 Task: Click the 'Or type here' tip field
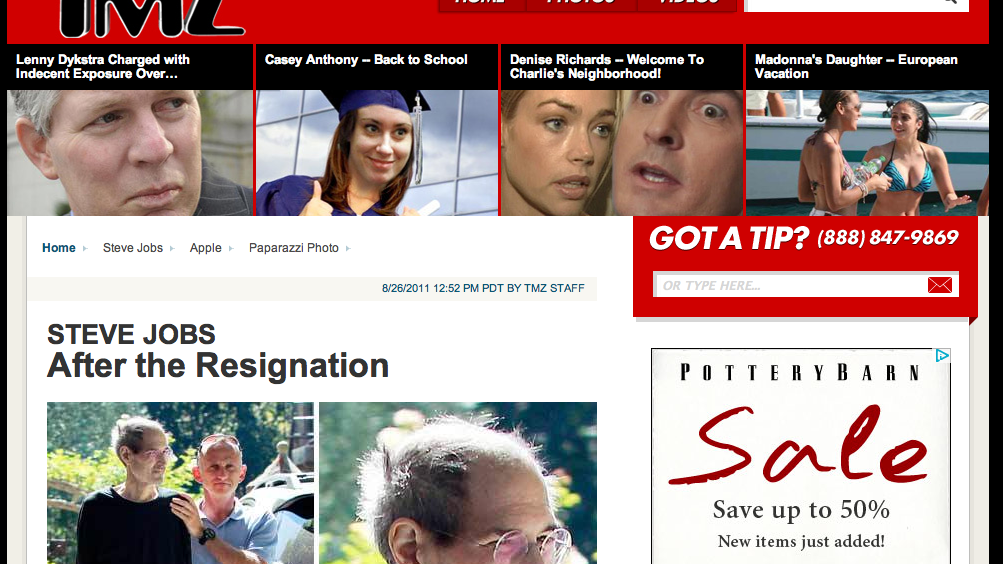tap(791, 285)
